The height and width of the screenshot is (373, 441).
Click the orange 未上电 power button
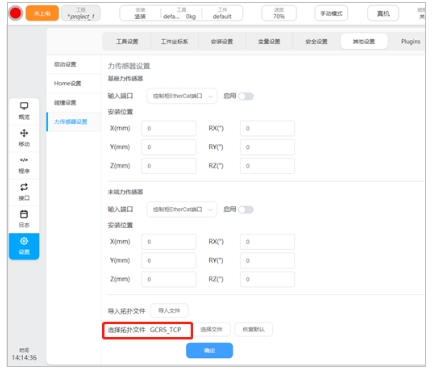[42, 13]
